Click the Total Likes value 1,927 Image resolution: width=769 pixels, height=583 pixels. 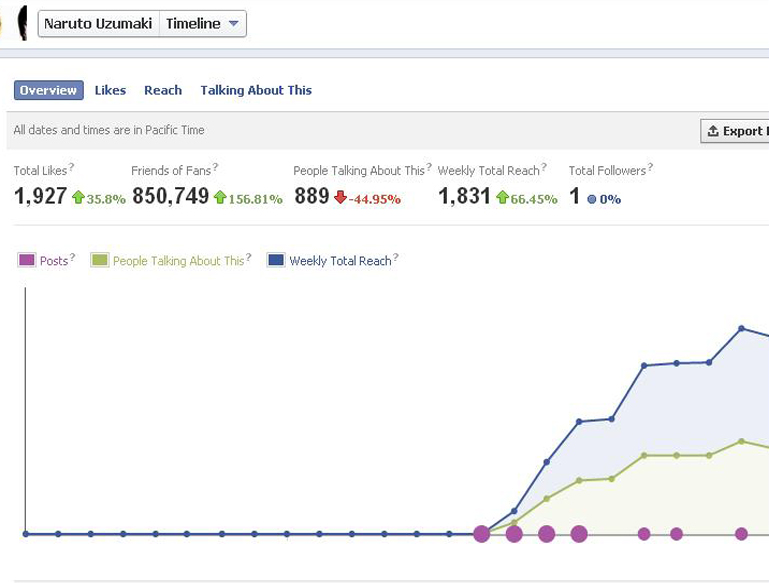(x=40, y=196)
